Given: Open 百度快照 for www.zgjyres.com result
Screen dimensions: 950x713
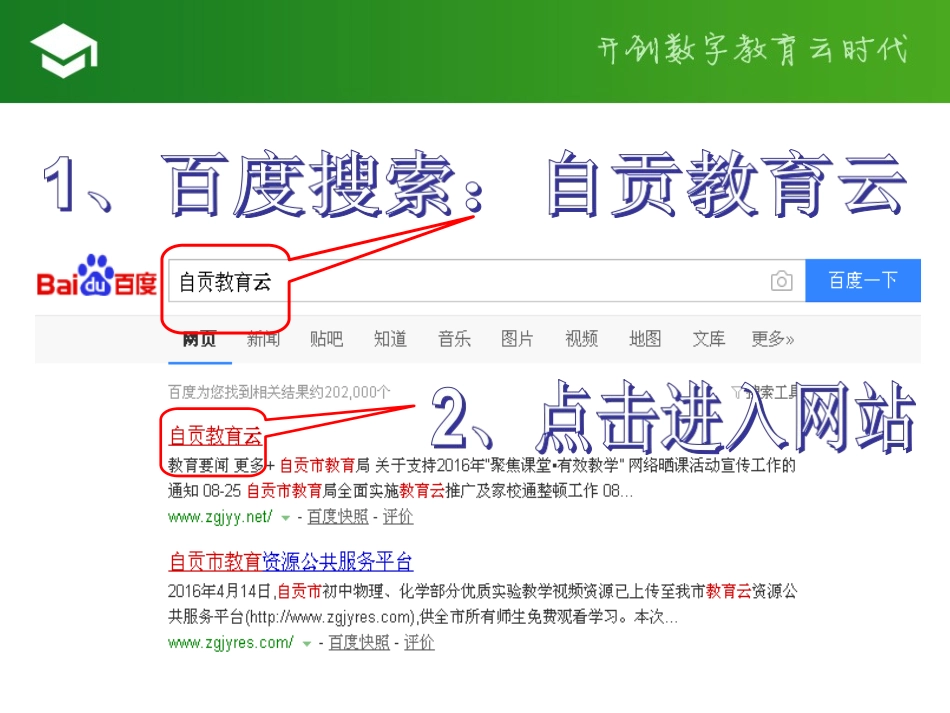Looking at the screenshot, I should coord(359,643).
